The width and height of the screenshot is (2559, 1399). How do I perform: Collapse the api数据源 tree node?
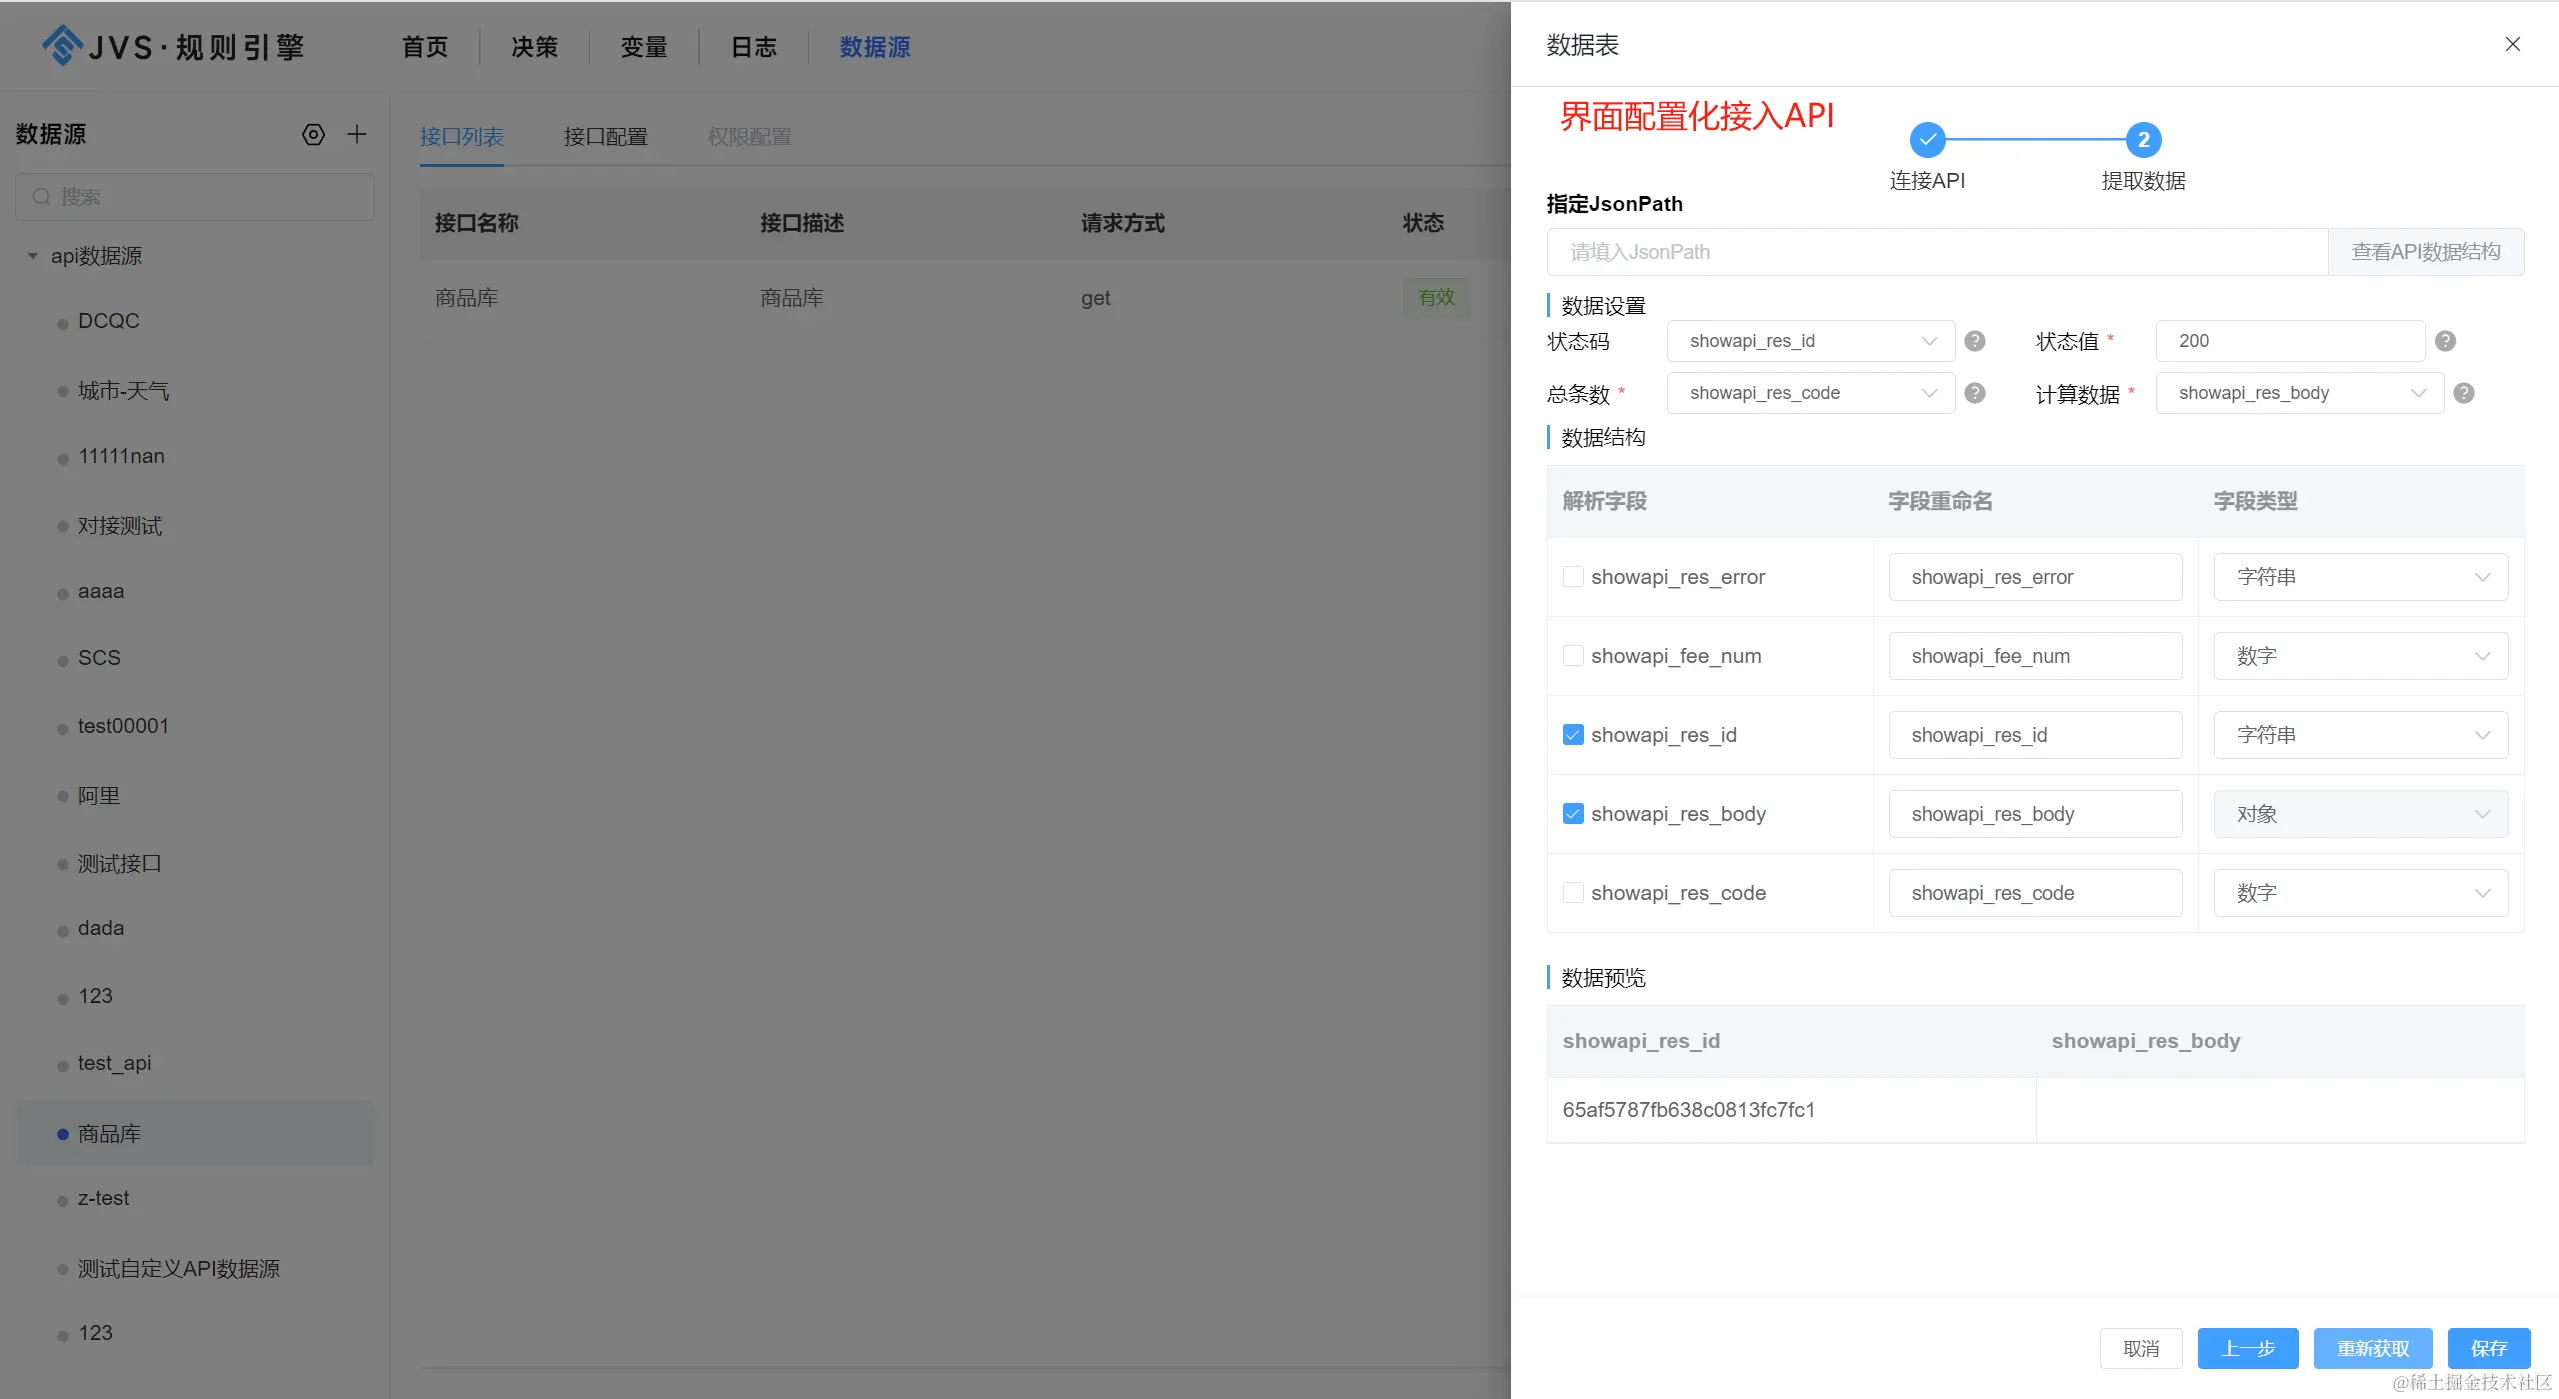click(x=33, y=256)
